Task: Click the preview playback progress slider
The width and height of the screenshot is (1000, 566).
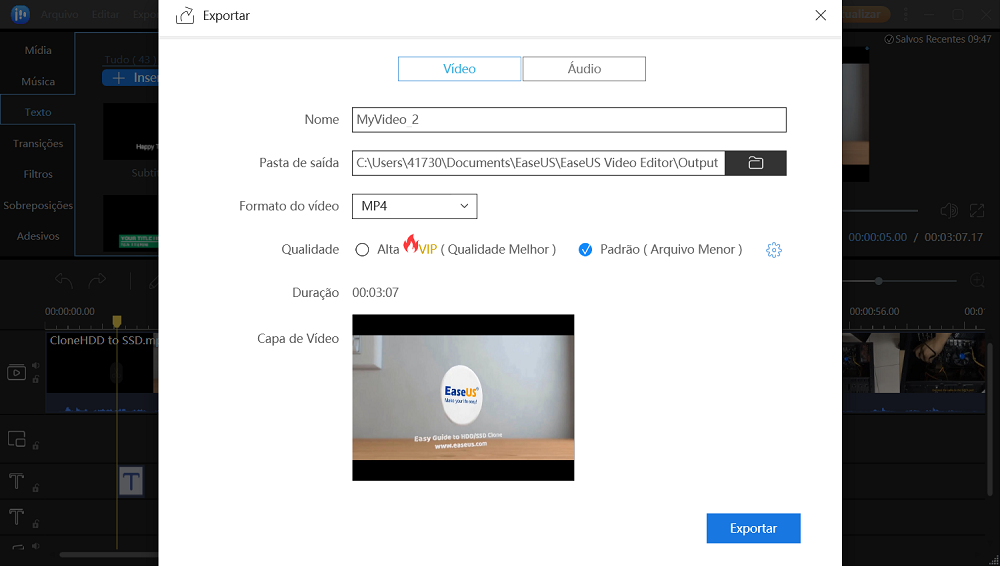Action: tap(880, 211)
